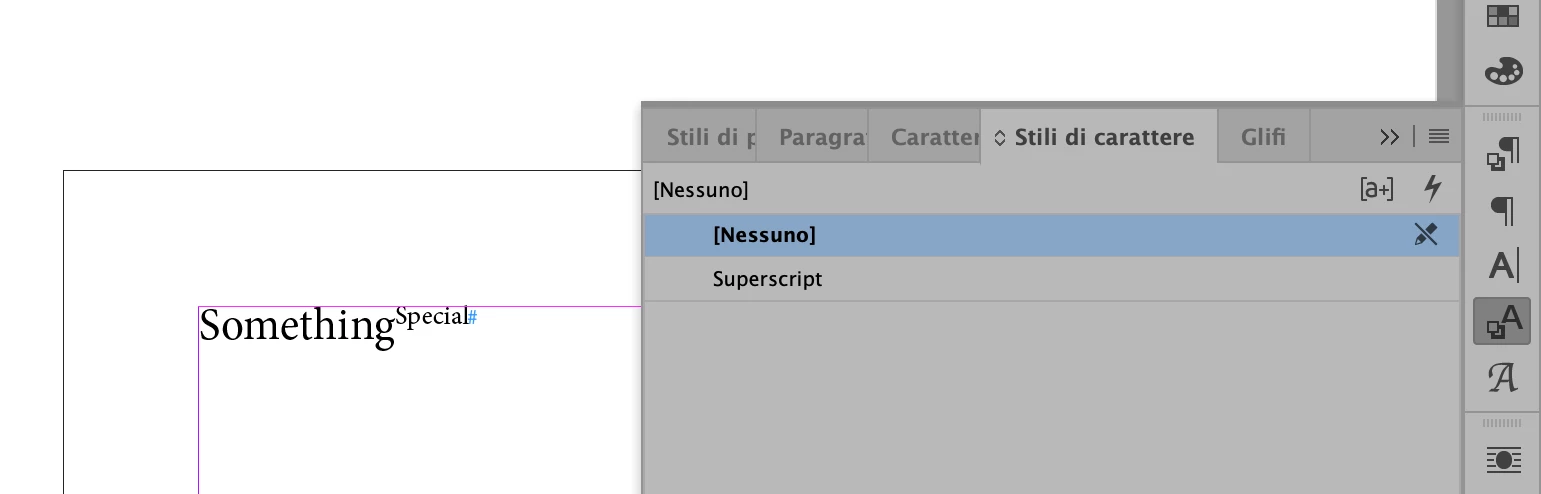Open the Glyphs panel dock icon
The width and height of the screenshot is (1541, 494).
1502,377
